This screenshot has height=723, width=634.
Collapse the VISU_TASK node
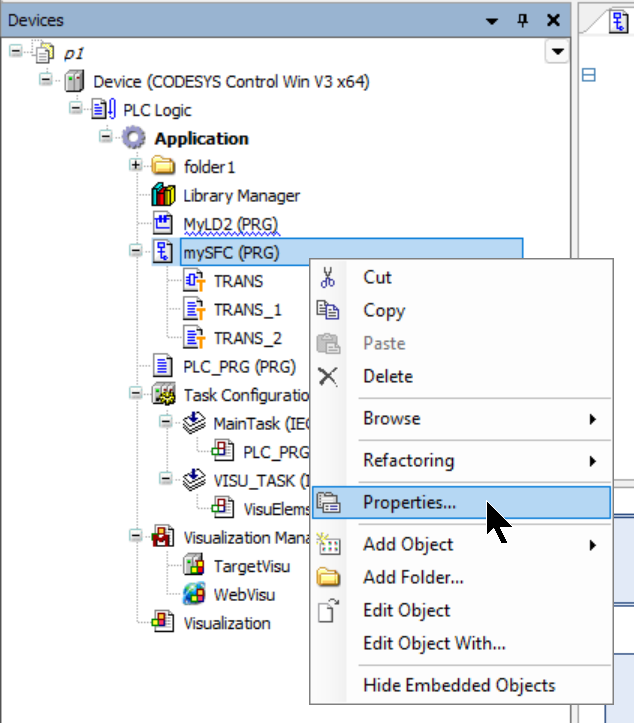(x=165, y=478)
